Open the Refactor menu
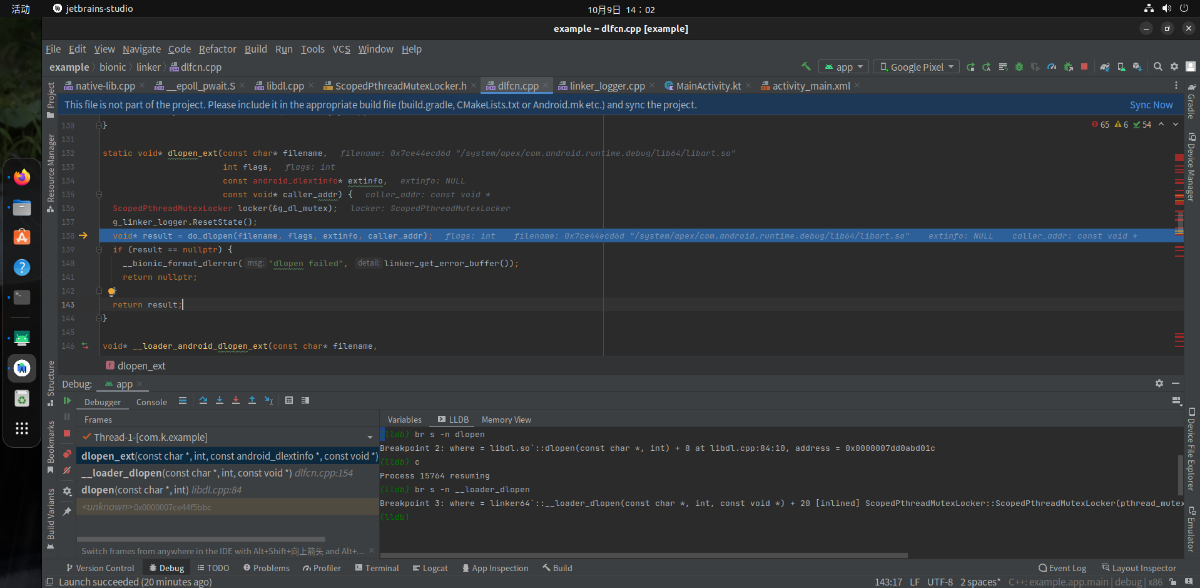1200x588 pixels. 217,49
